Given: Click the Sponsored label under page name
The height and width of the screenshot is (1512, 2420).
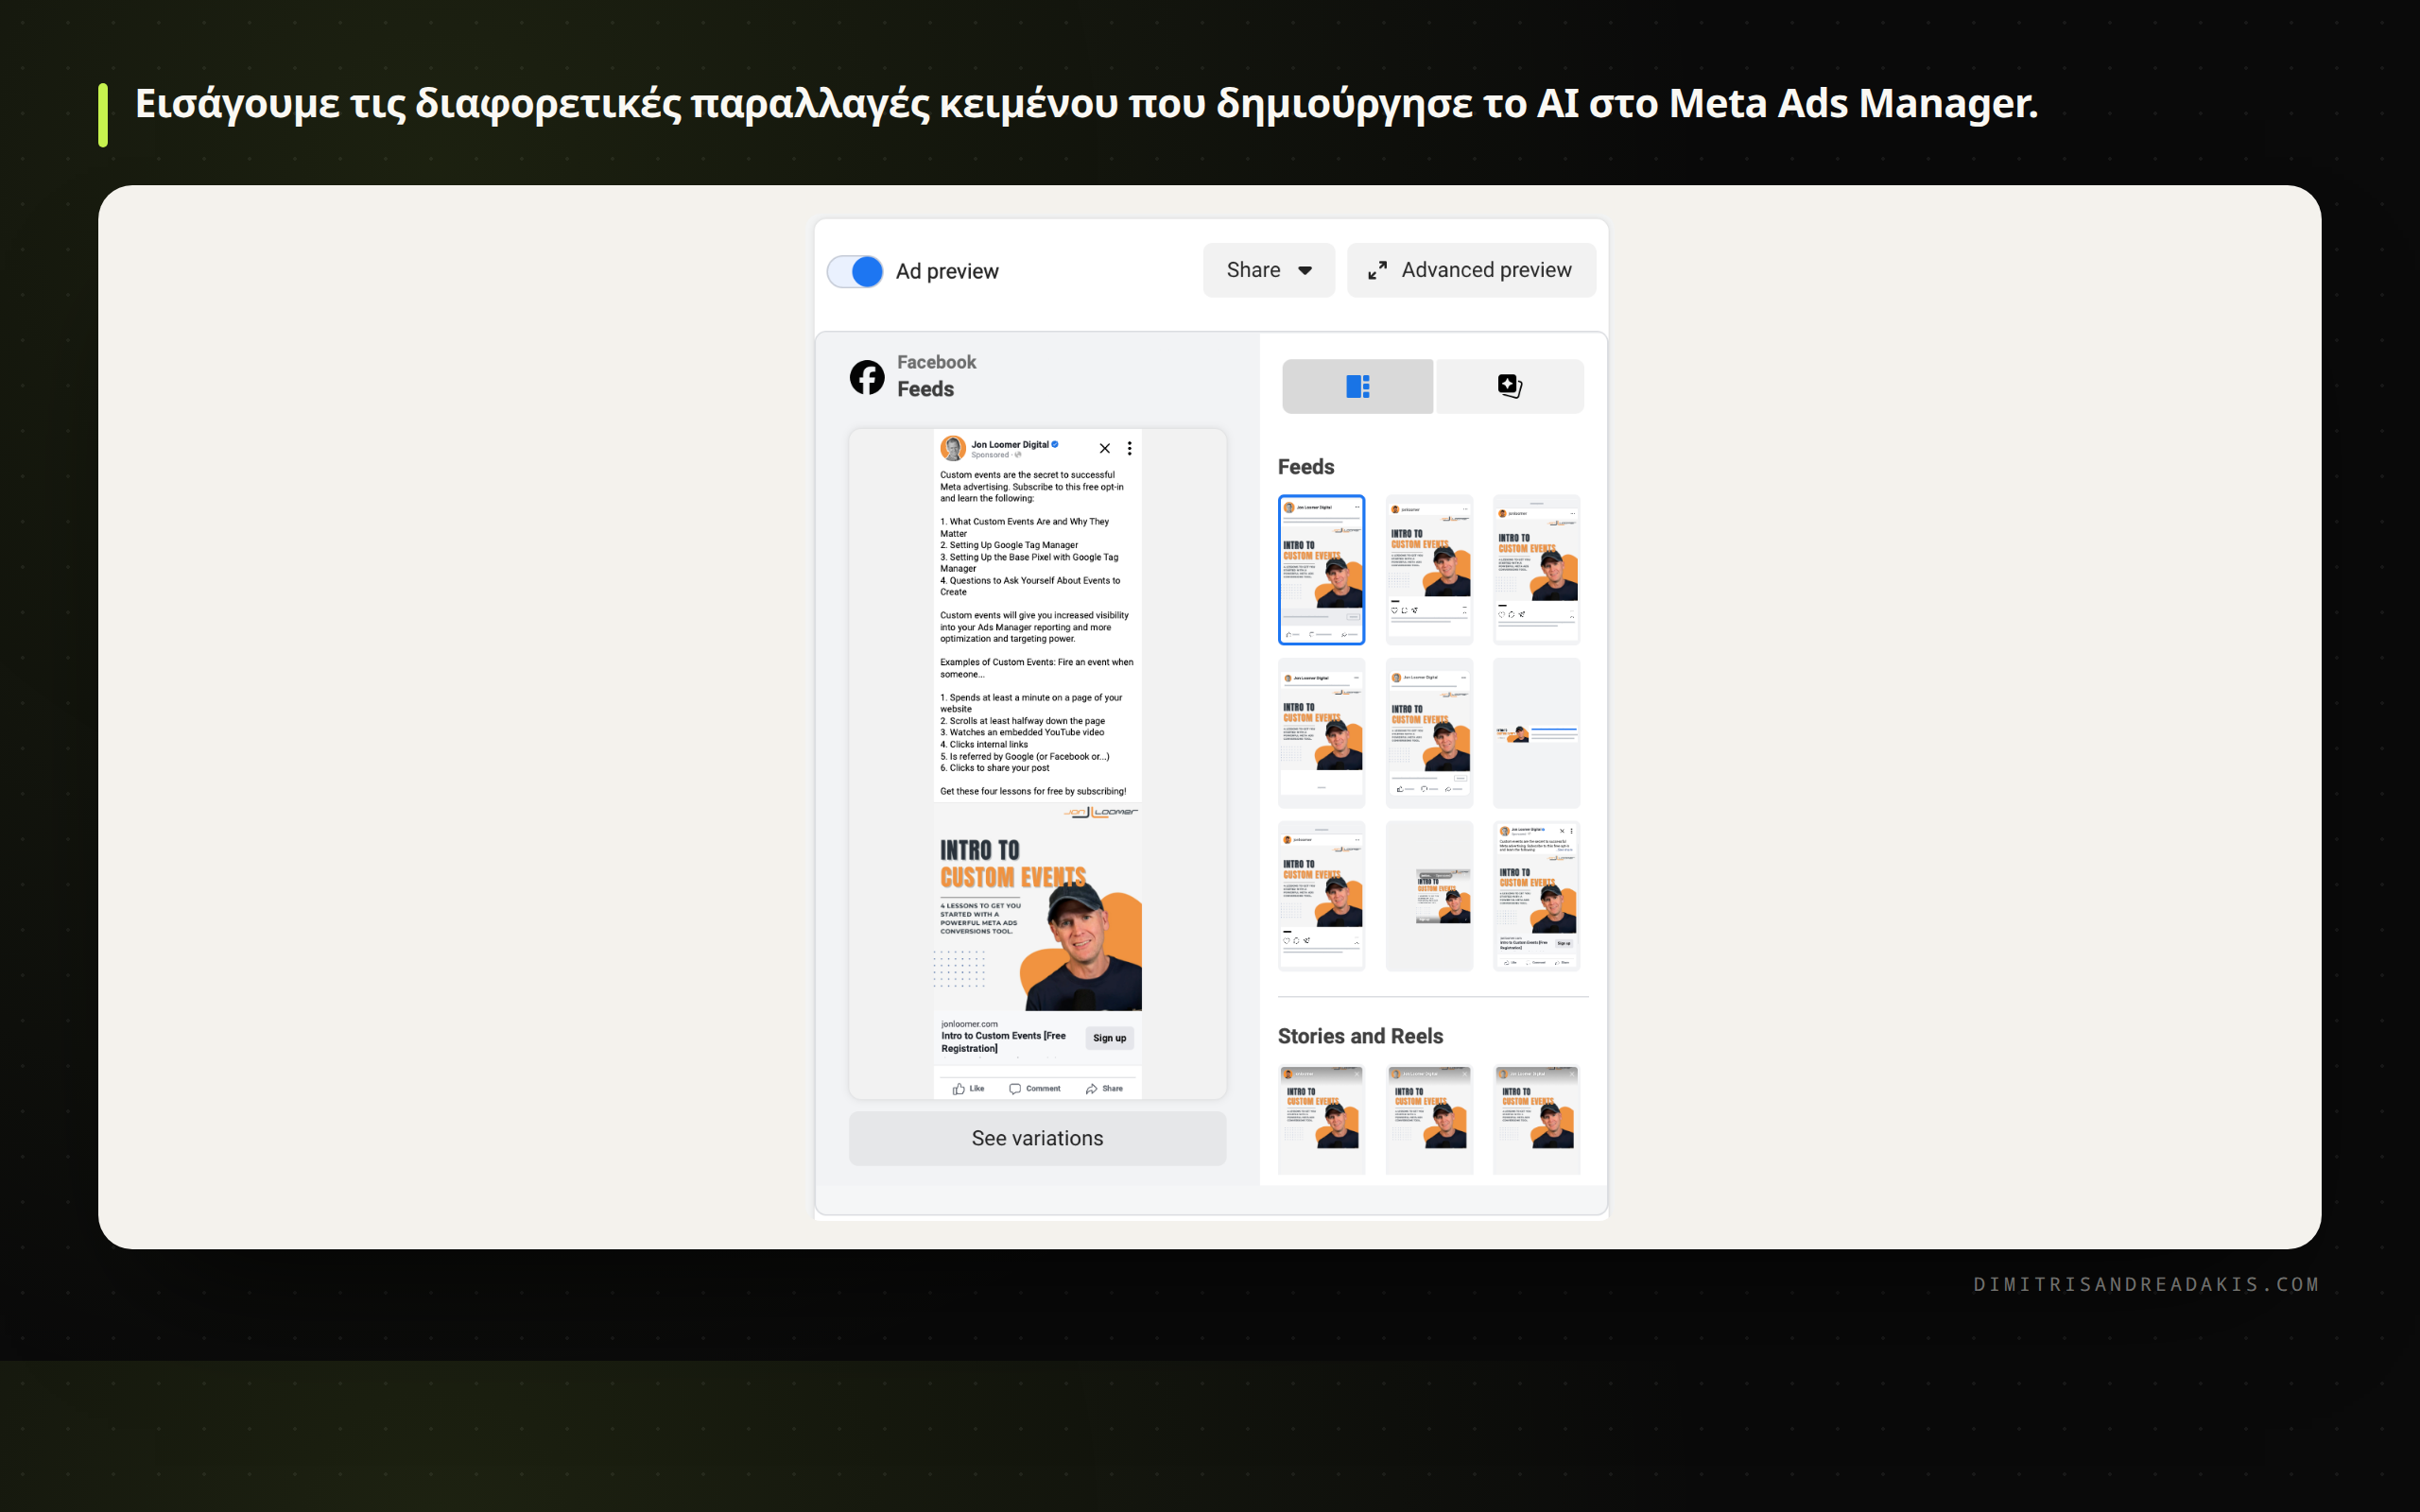Looking at the screenshot, I should pos(990,455).
